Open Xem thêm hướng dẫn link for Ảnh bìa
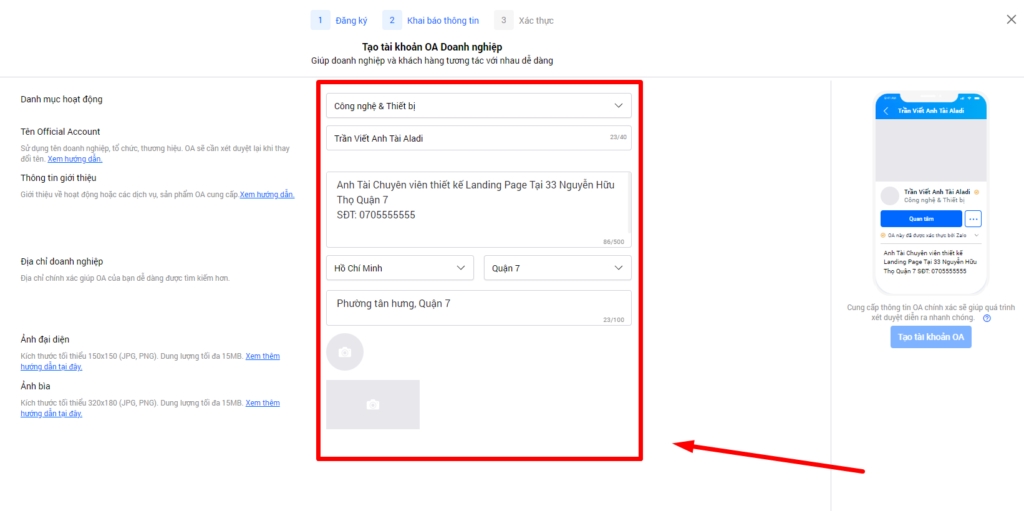Screen dimensions: 1024x511 point(262,403)
